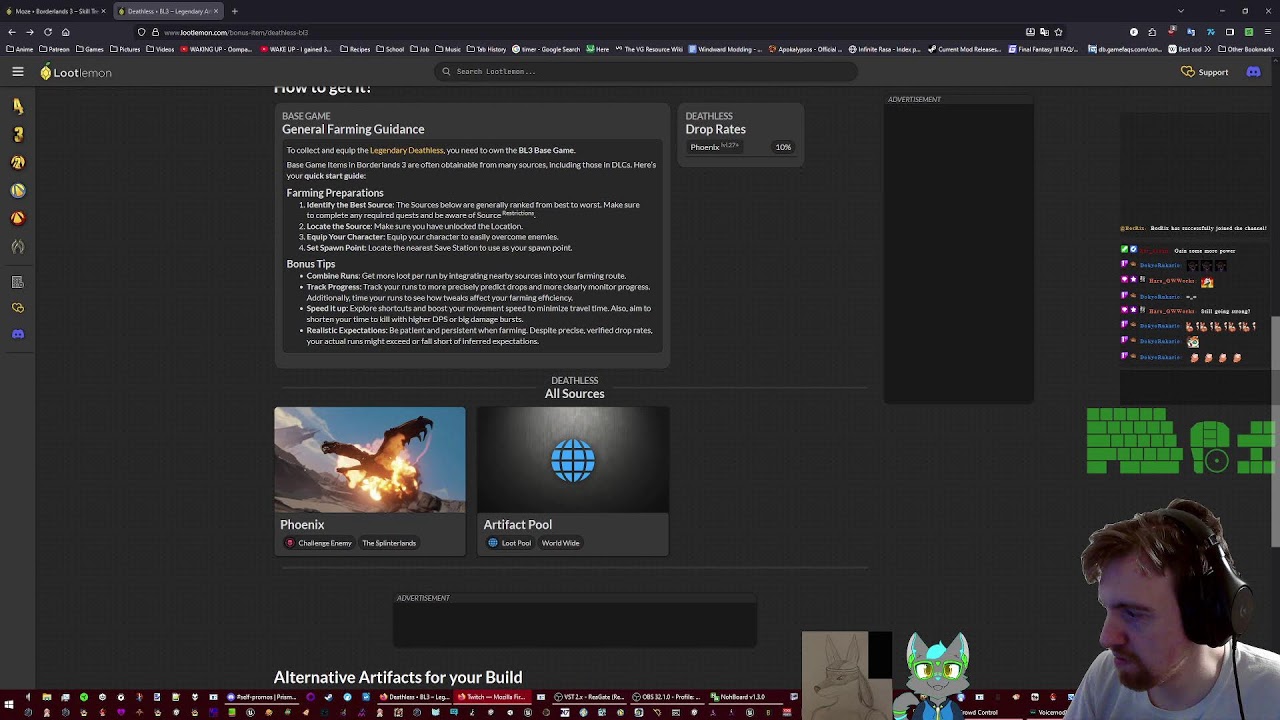Click the Challenge Enemy tag
This screenshot has height=720, width=1280.
click(319, 543)
